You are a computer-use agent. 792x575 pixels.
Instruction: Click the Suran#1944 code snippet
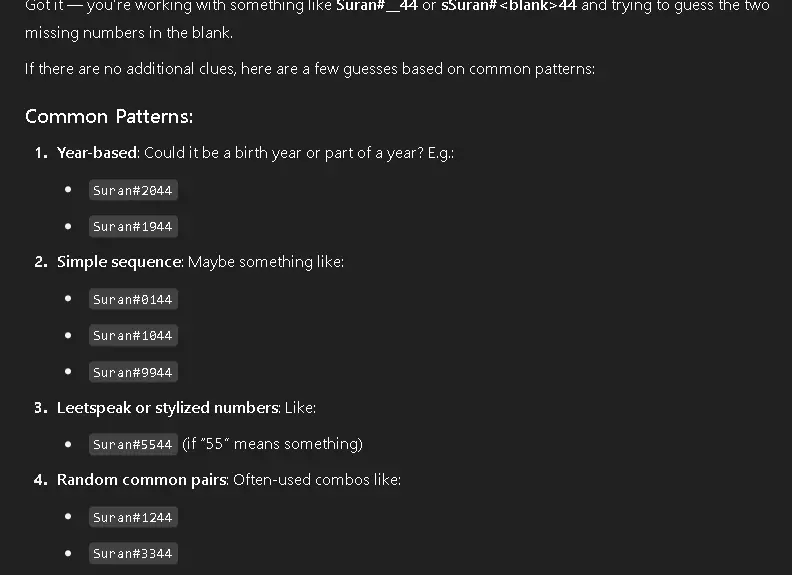(x=133, y=226)
